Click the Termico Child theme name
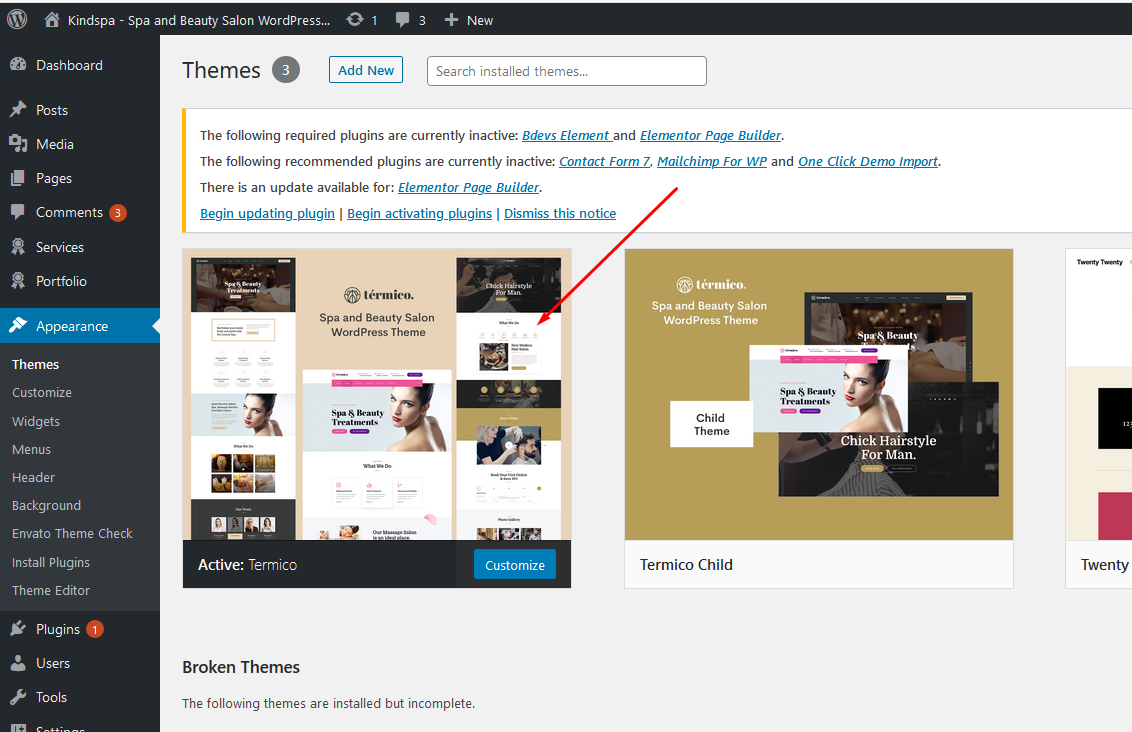The image size is (1132, 732). [687, 565]
